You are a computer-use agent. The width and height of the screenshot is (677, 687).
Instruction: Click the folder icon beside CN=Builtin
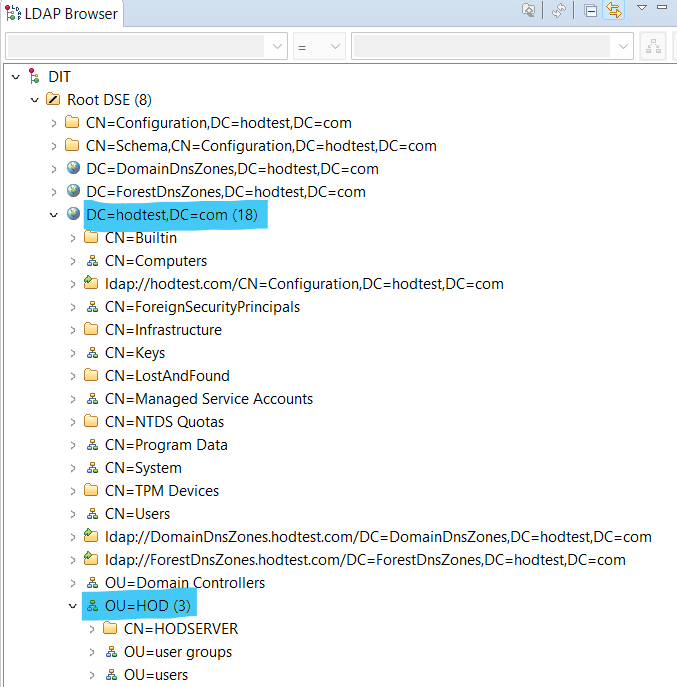pyautogui.click(x=92, y=238)
